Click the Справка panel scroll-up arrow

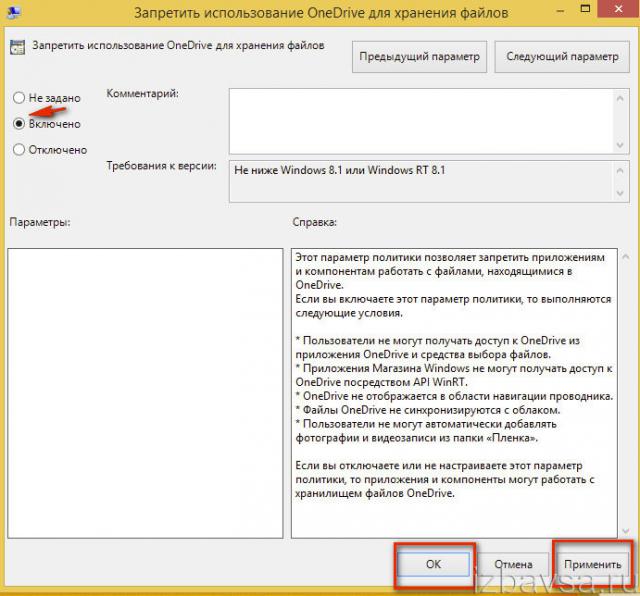(x=625, y=257)
